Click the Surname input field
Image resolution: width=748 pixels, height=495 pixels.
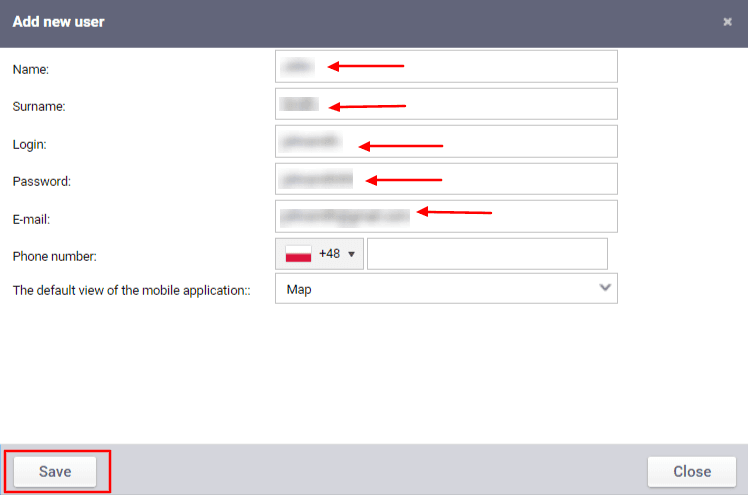tap(446, 104)
